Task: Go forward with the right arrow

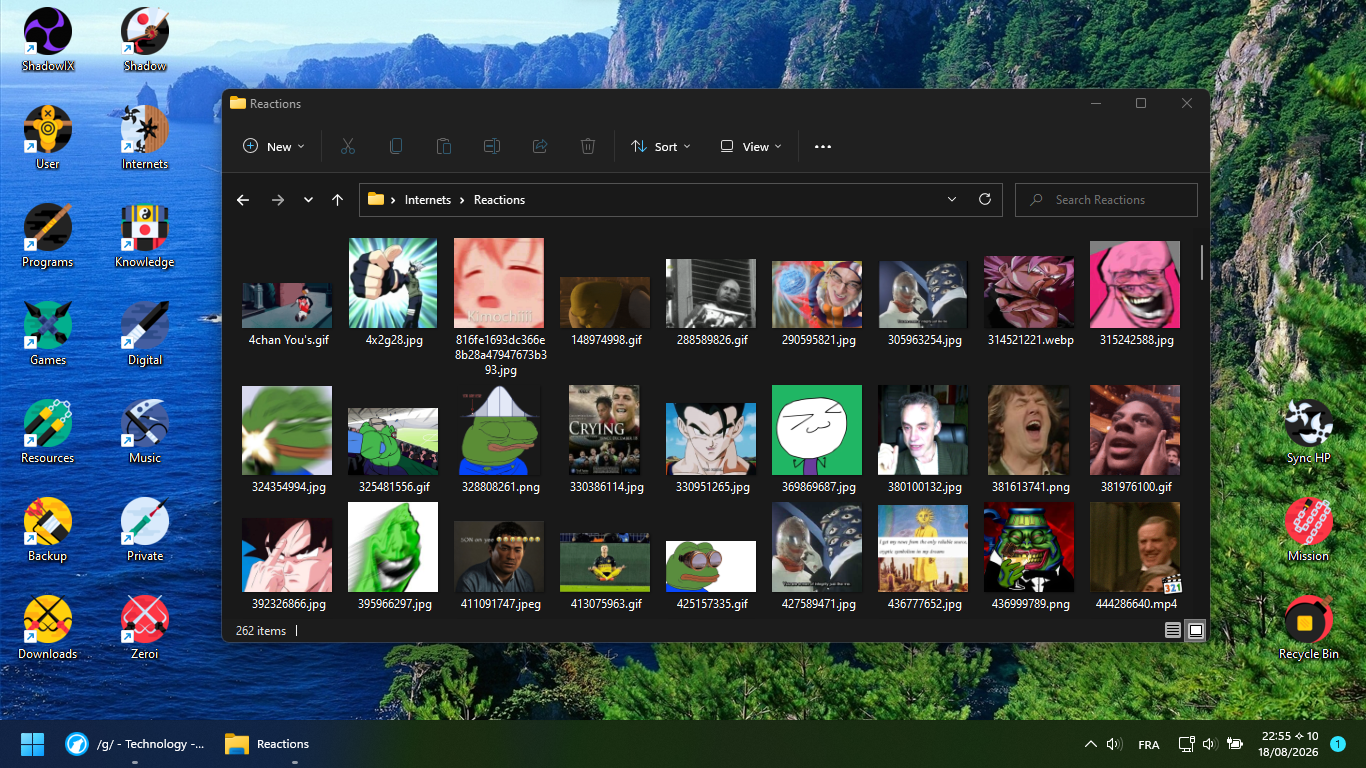Action: 278,200
